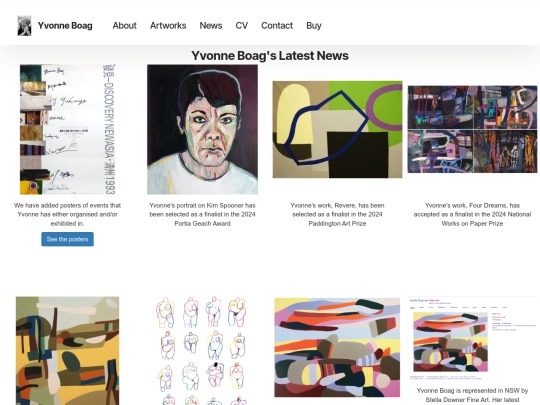Click the Paddington Art Prize news text
The width and height of the screenshot is (540, 405).
click(338, 215)
